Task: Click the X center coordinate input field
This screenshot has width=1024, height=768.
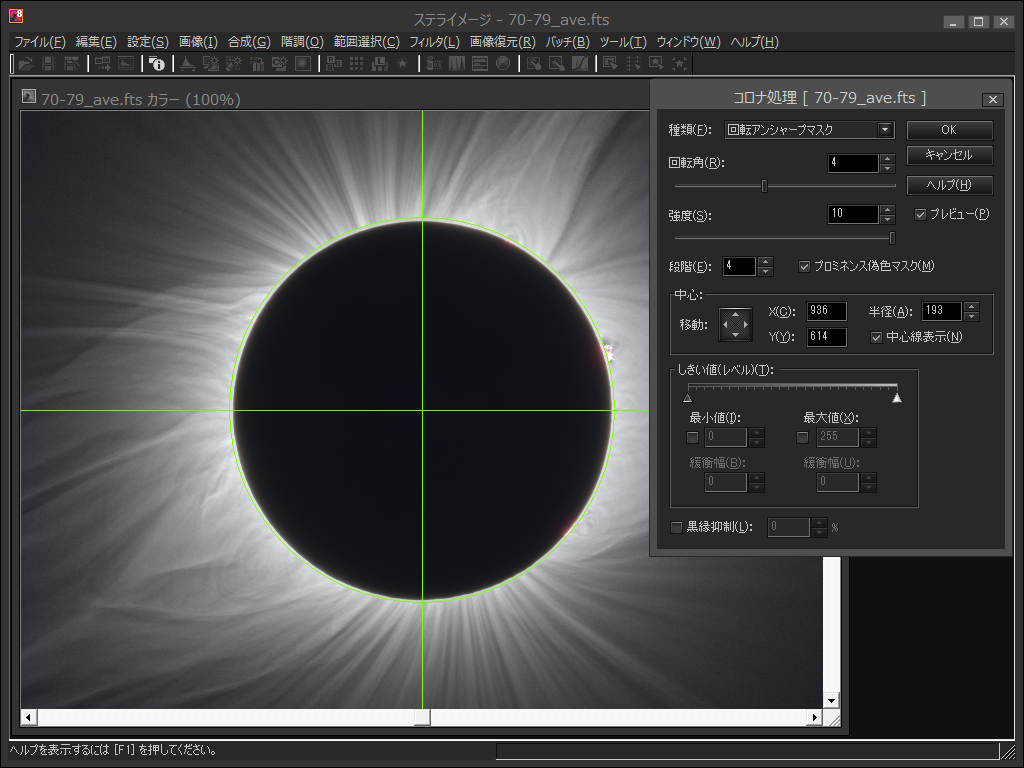Action: tap(826, 311)
